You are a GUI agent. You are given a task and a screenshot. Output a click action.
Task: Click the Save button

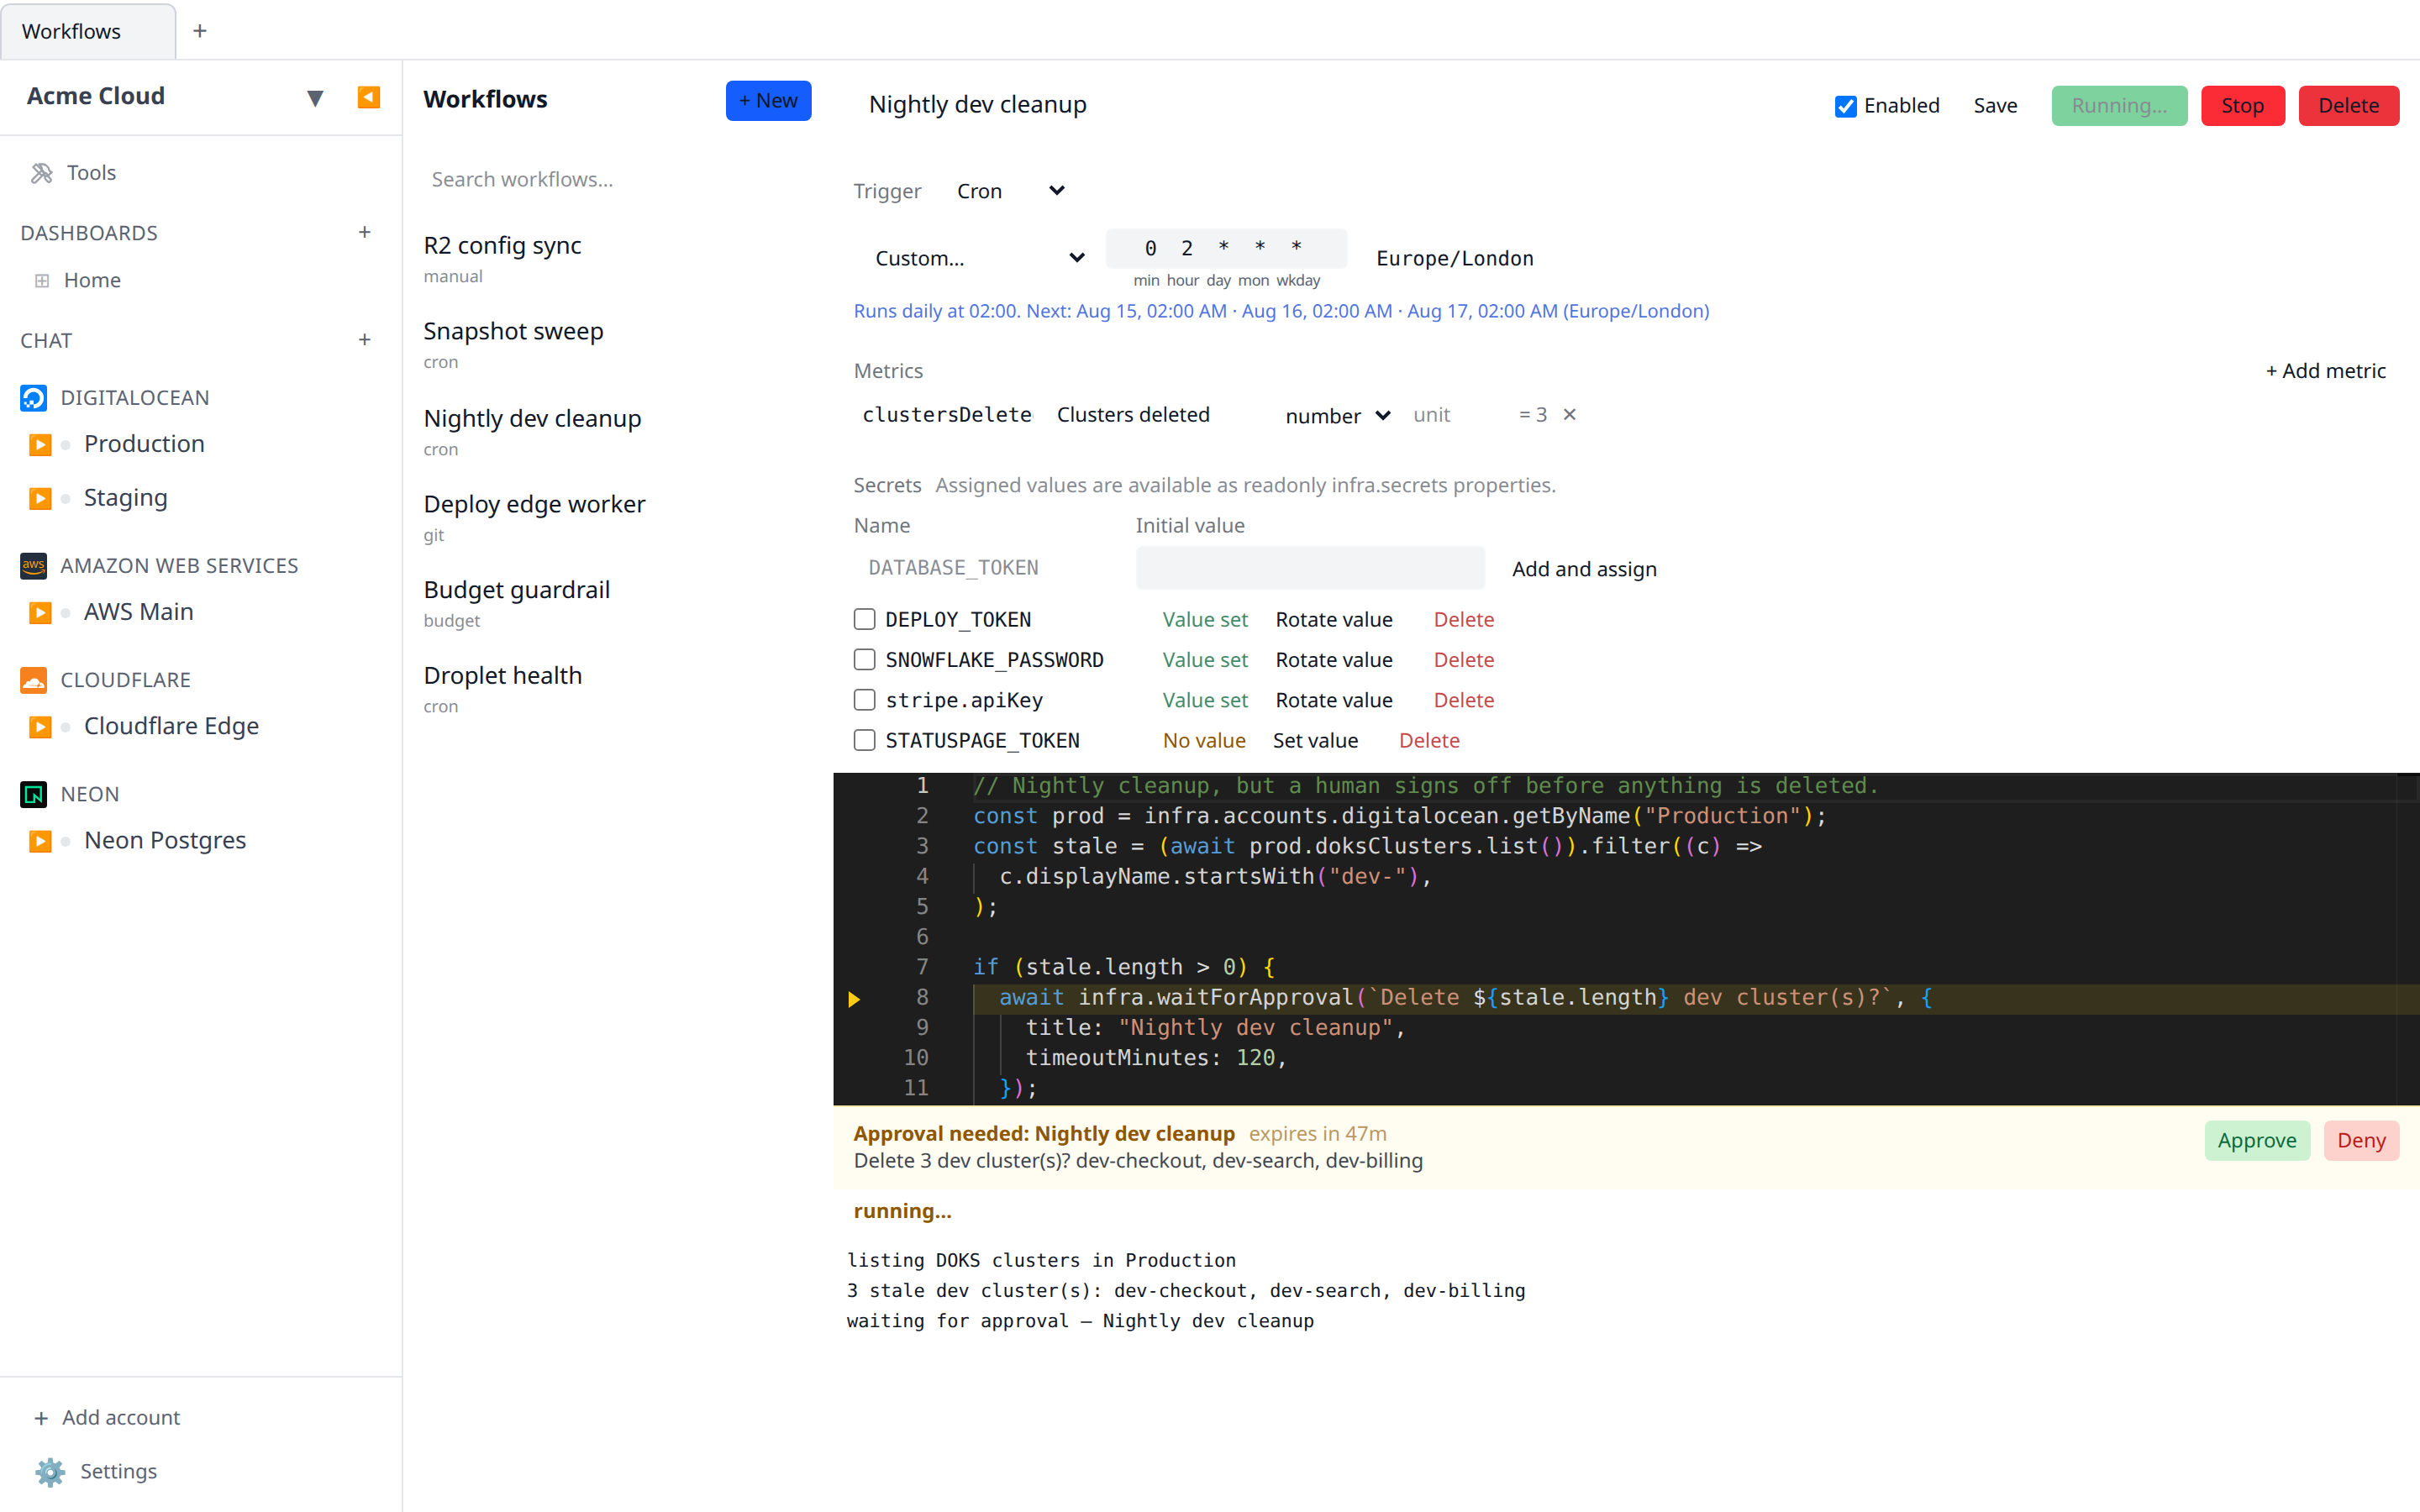[1995, 106]
